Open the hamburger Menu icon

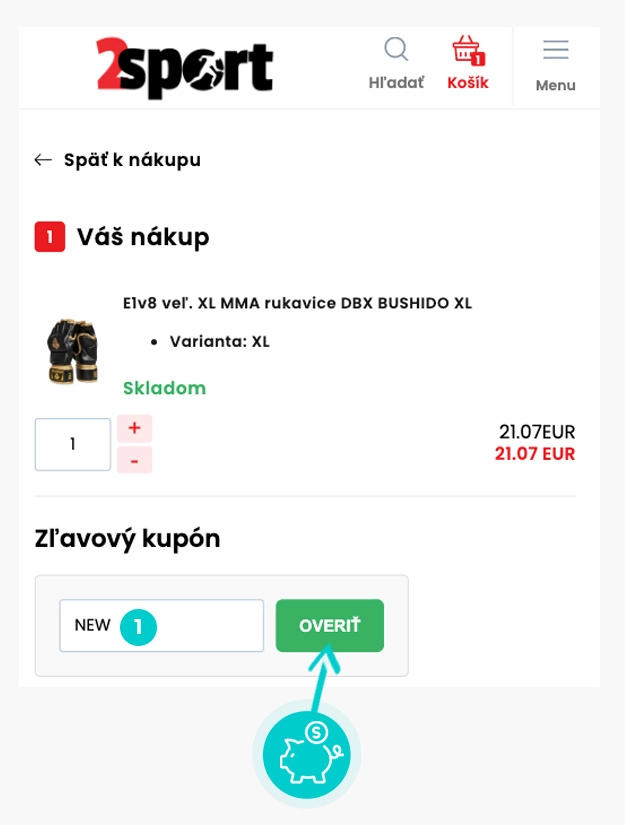554,47
